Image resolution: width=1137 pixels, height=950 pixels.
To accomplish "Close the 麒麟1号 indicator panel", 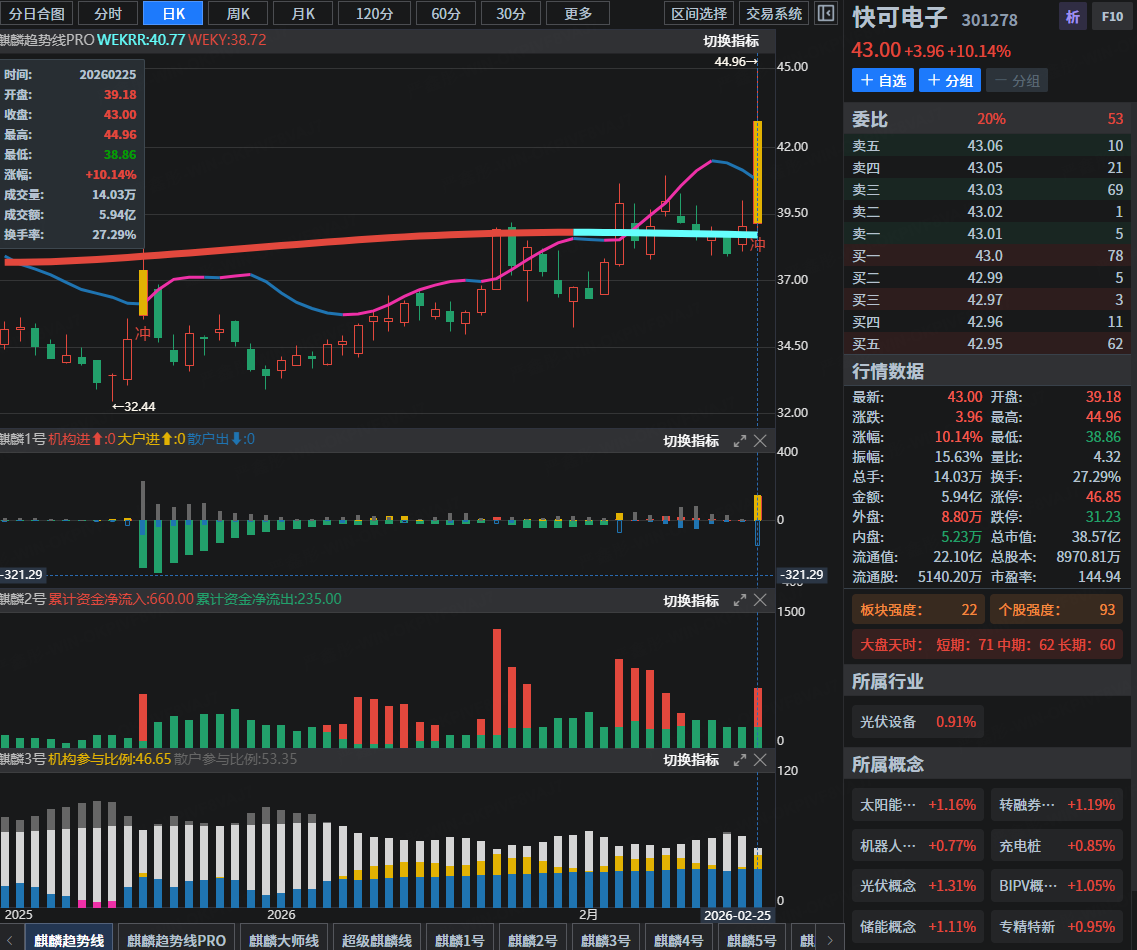I will [760, 441].
